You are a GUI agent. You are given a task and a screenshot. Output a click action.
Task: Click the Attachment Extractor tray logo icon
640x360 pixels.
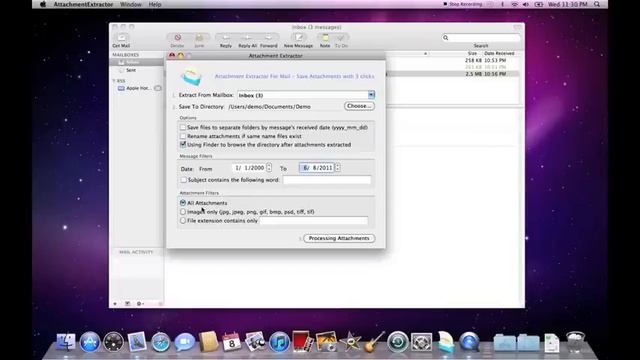pos(191,77)
